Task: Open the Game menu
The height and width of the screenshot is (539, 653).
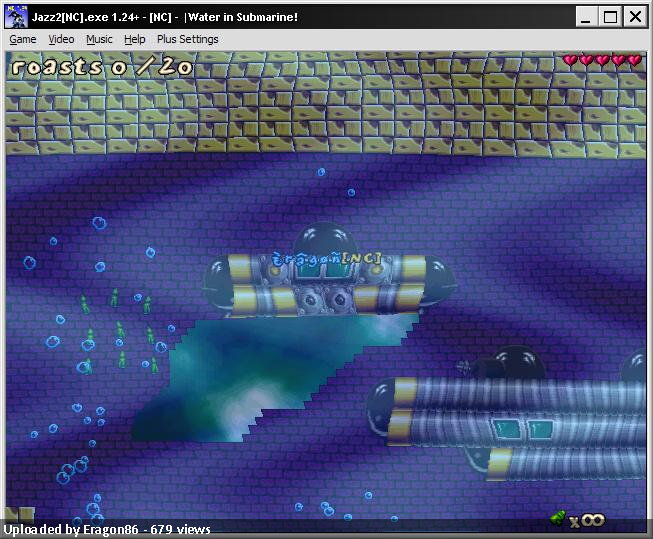Action: coord(23,39)
